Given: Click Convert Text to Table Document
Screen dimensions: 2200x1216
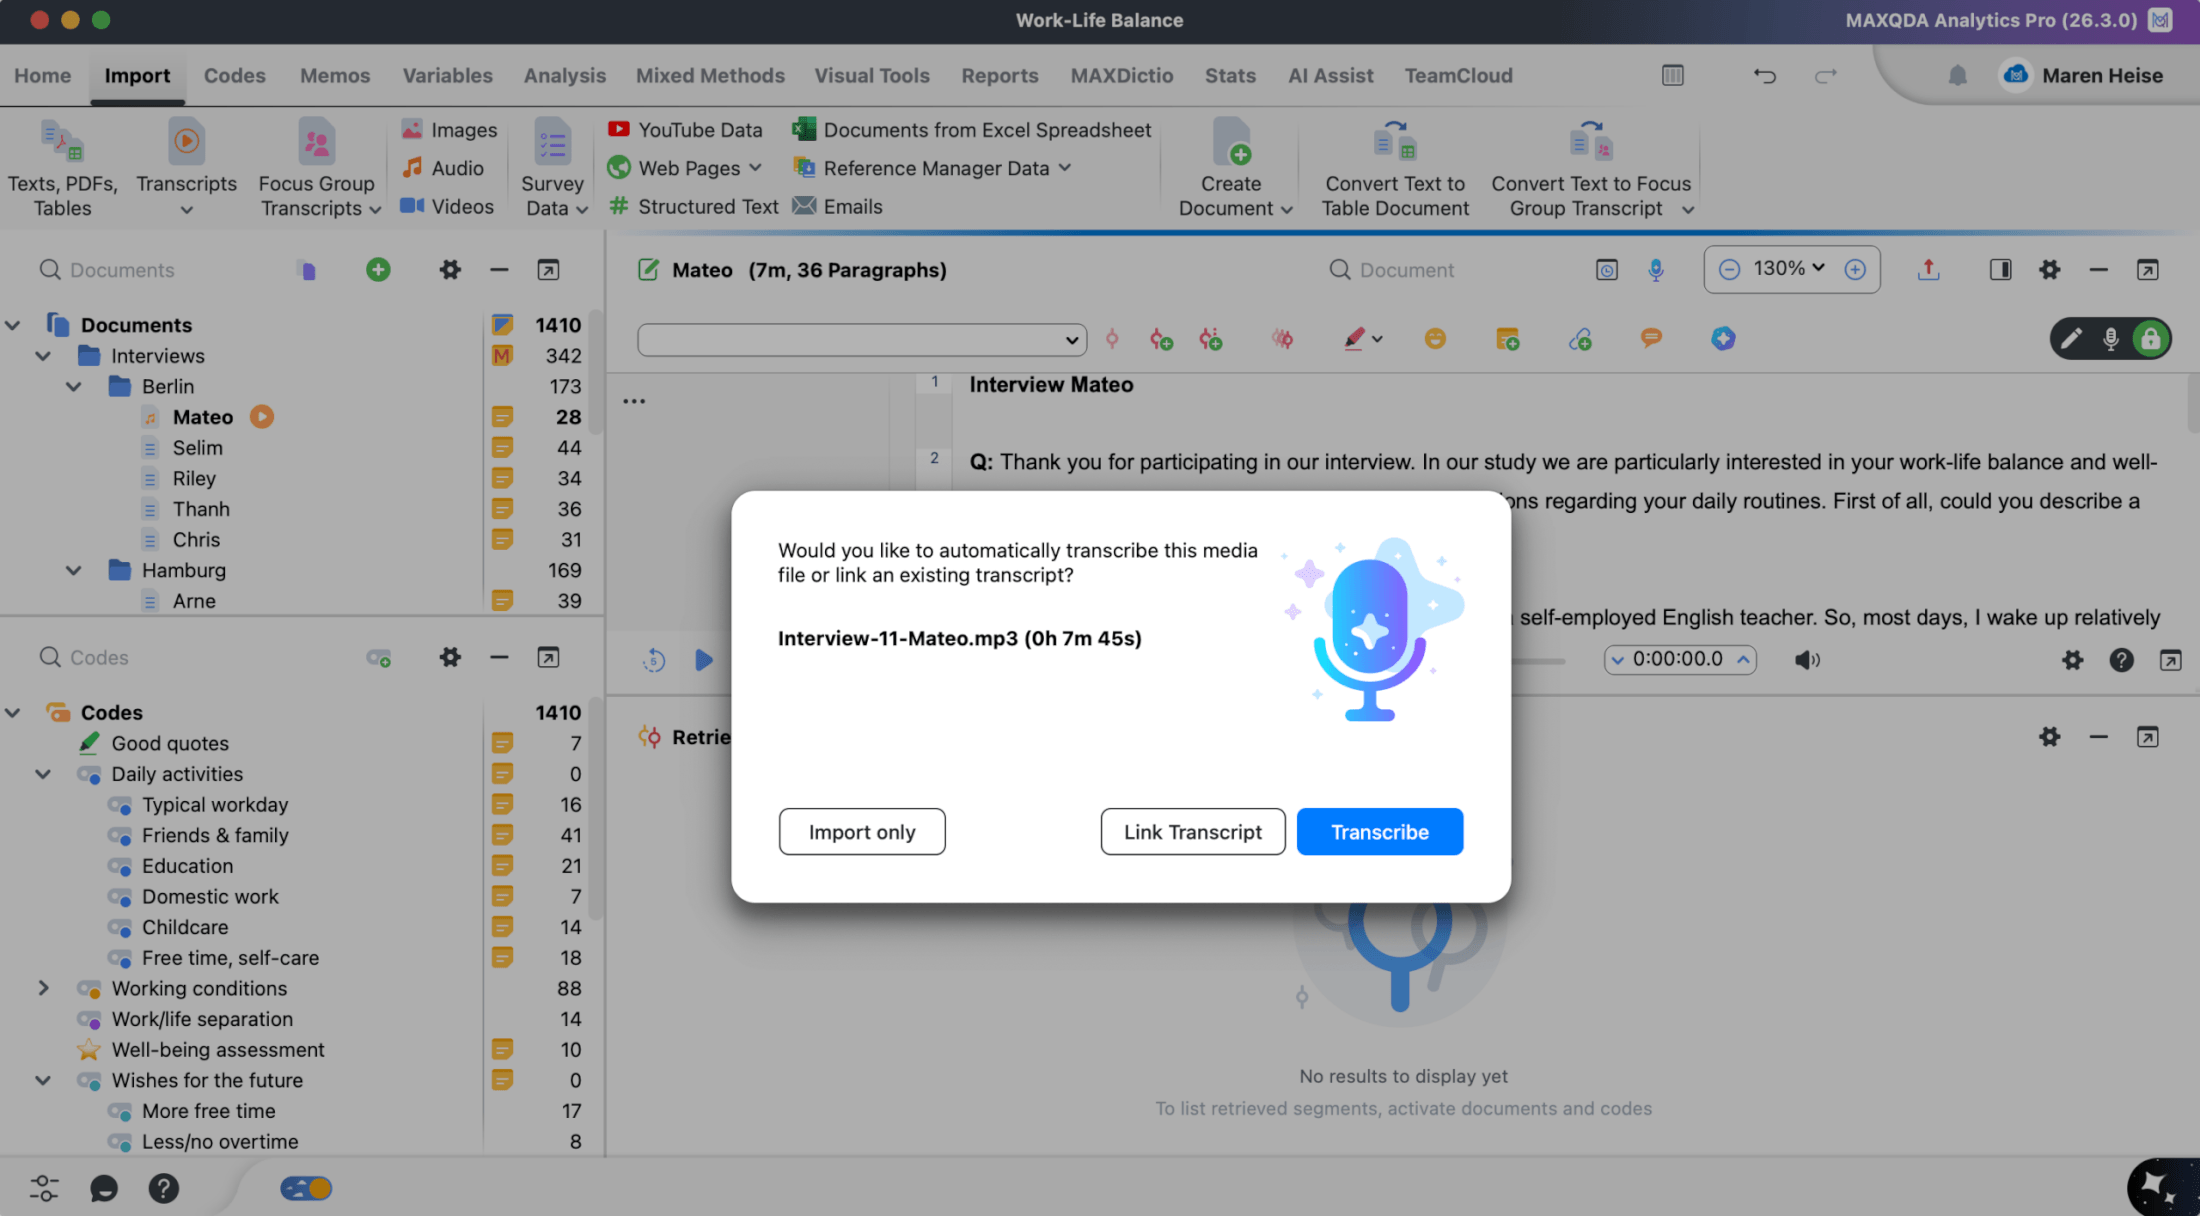Looking at the screenshot, I should pyautogui.click(x=1395, y=168).
